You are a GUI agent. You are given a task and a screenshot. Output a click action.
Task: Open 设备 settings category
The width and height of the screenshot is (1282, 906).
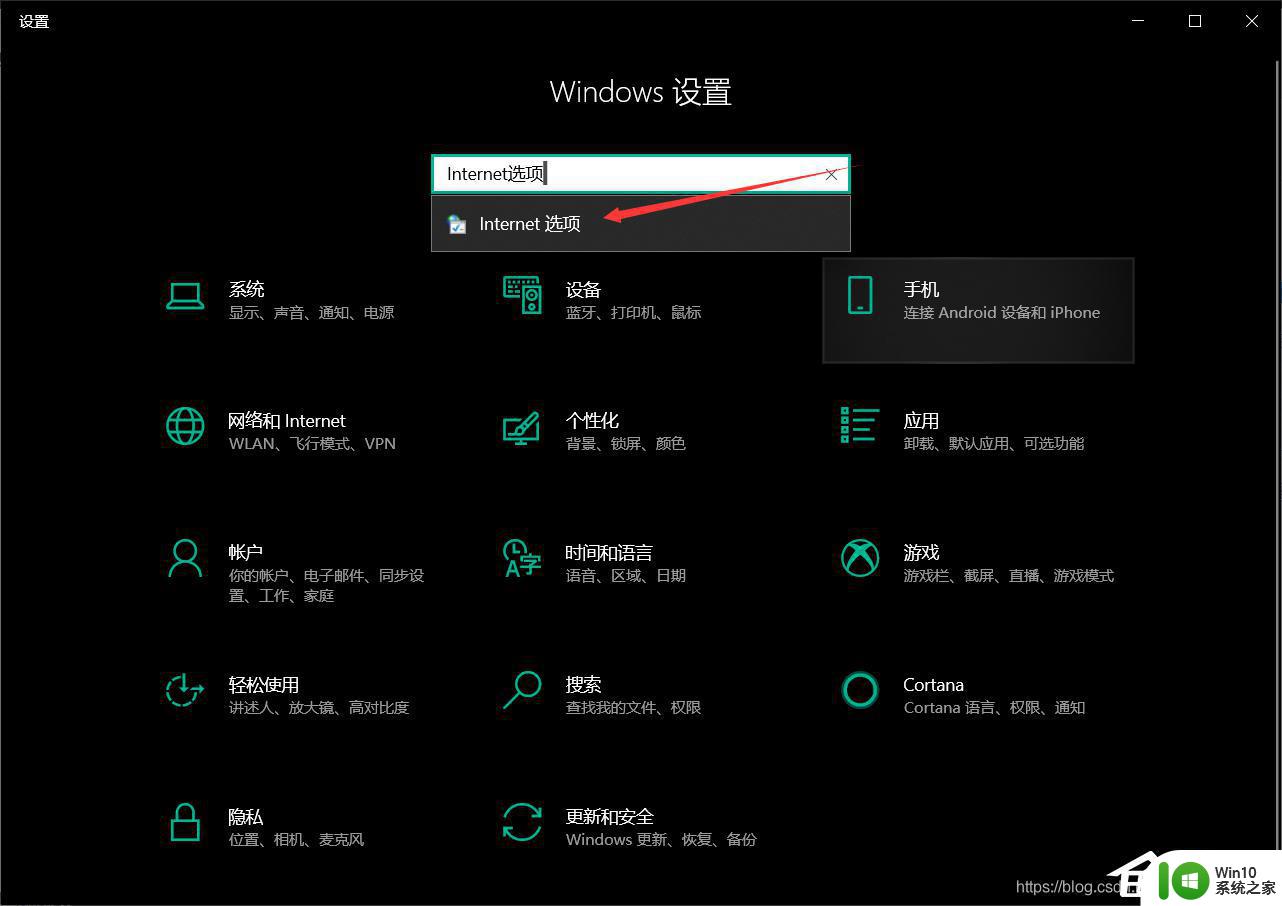tap(583, 289)
